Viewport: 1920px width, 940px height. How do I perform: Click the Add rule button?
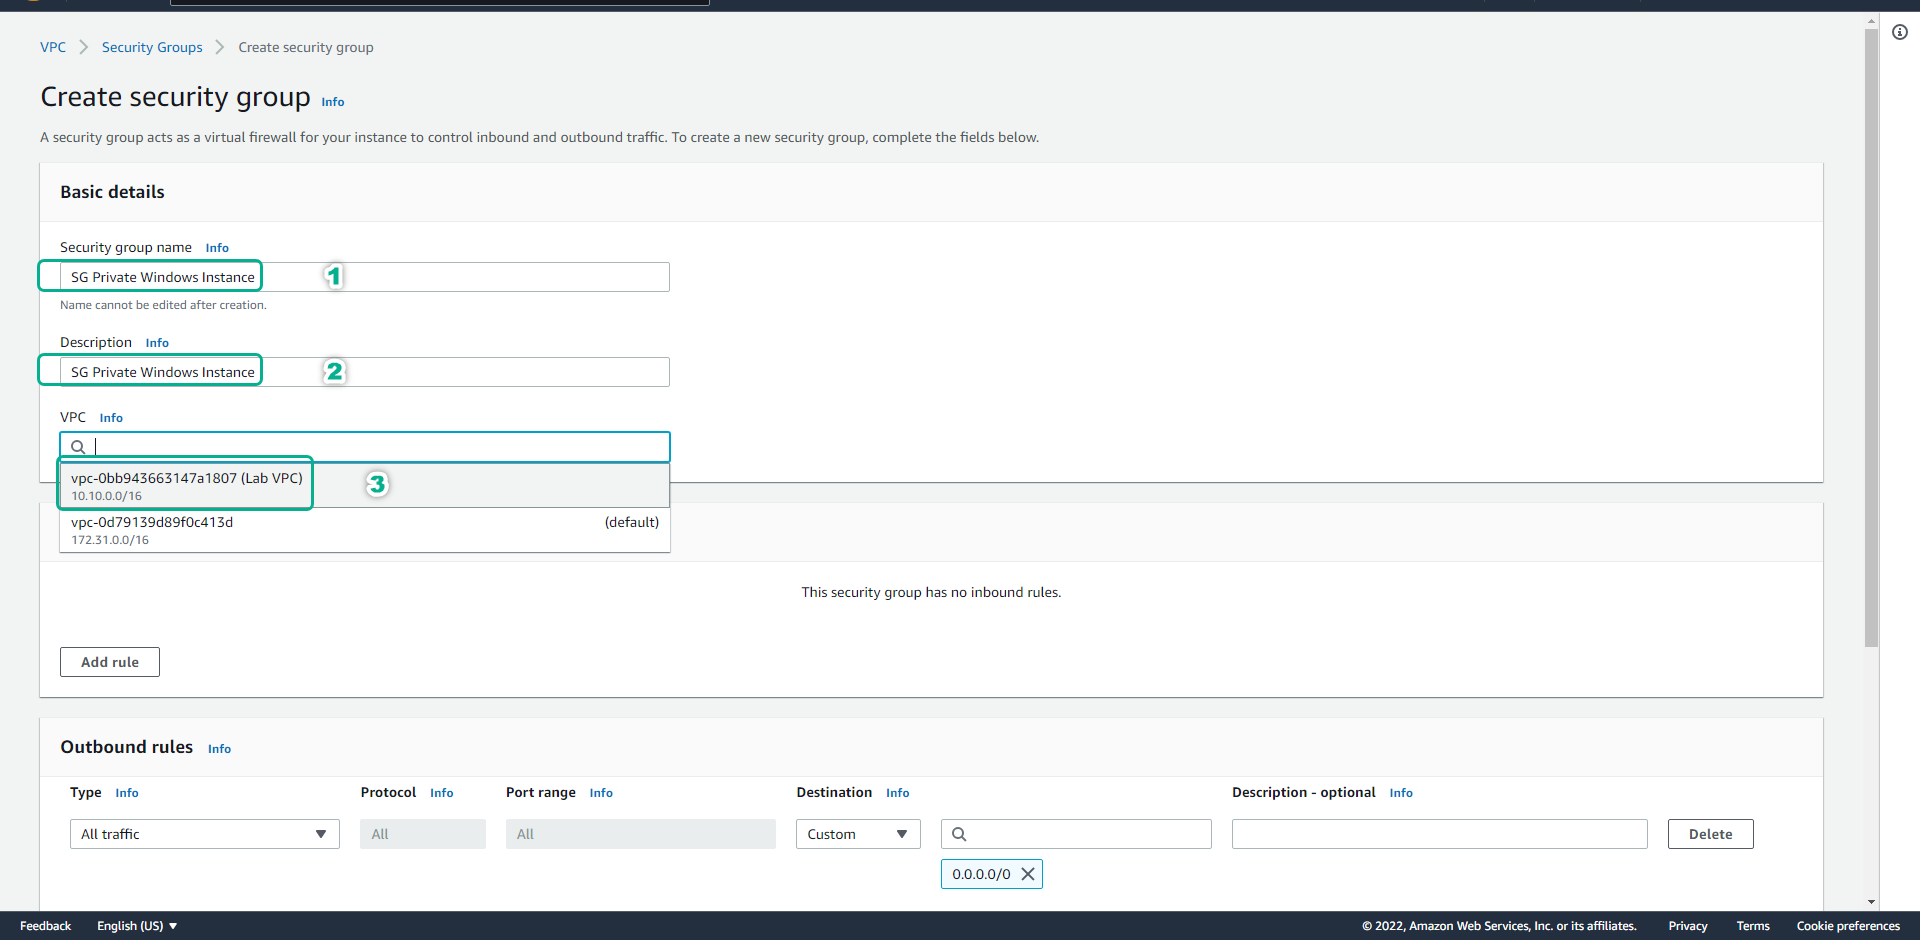click(x=110, y=662)
